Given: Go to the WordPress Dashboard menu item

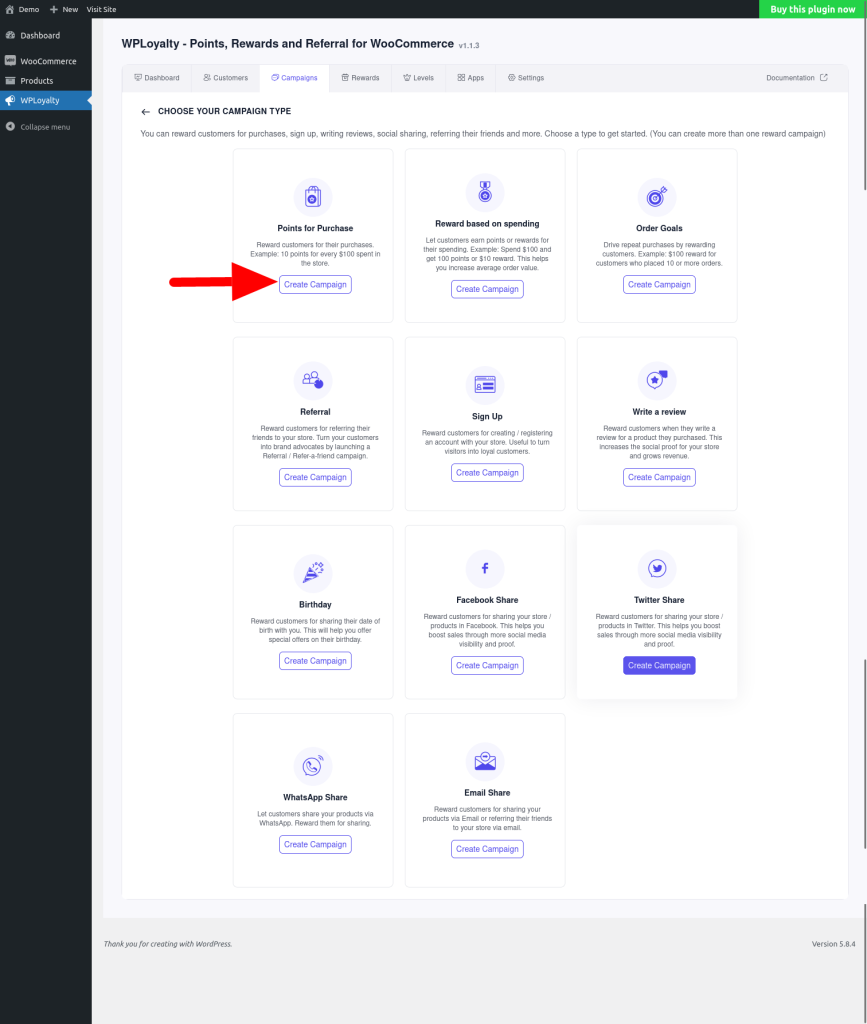Looking at the screenshot, I should (46, 35).
